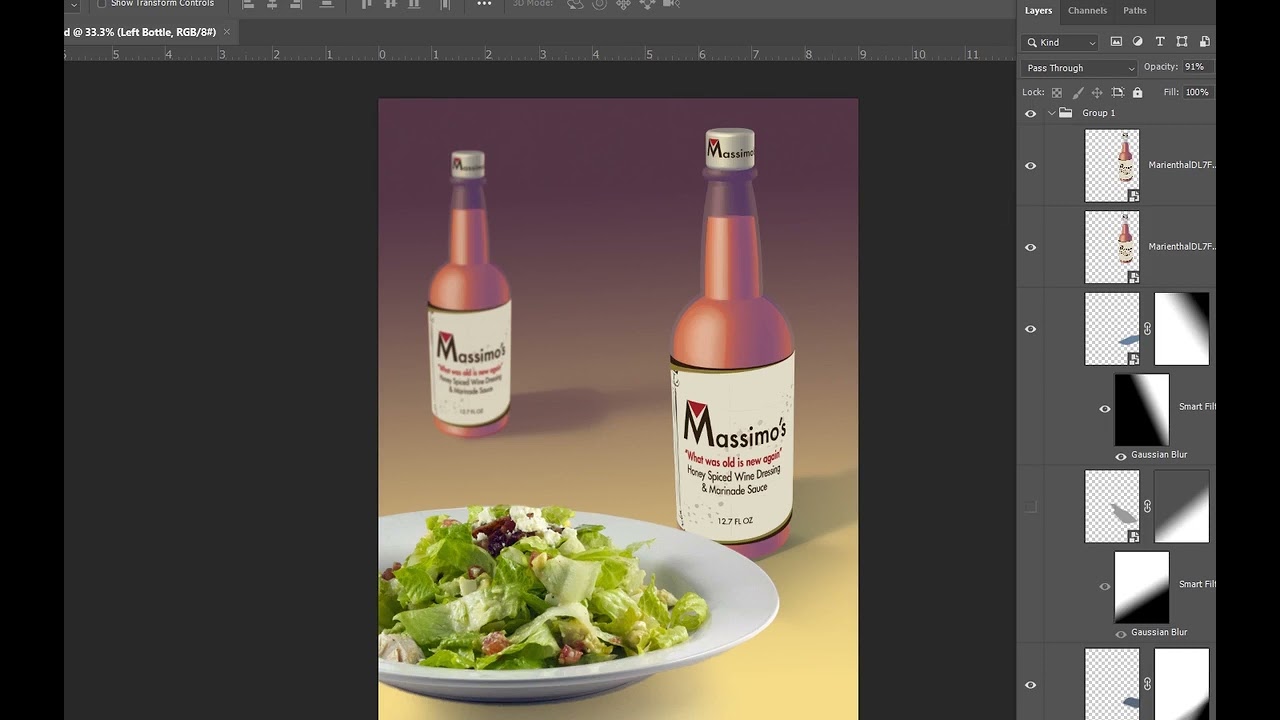Open Pass Through blend mode dropdown
The image size is (1280, 720).
pyautogui.click(x=1080, y=68)
